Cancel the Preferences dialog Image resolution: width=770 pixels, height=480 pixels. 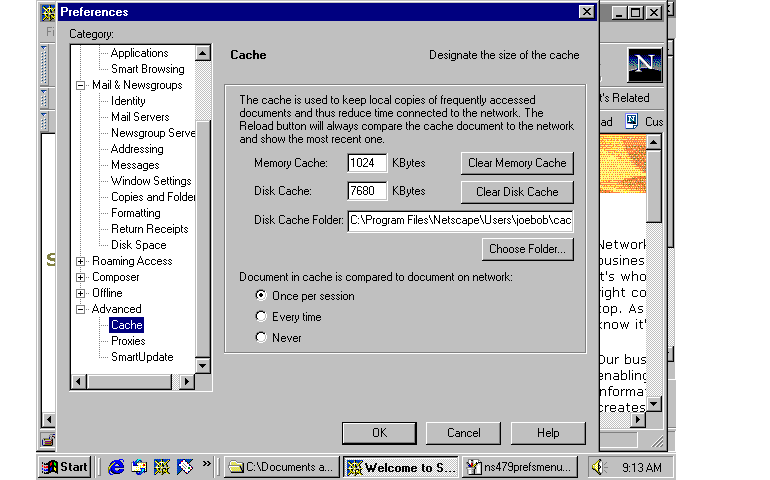464,433
